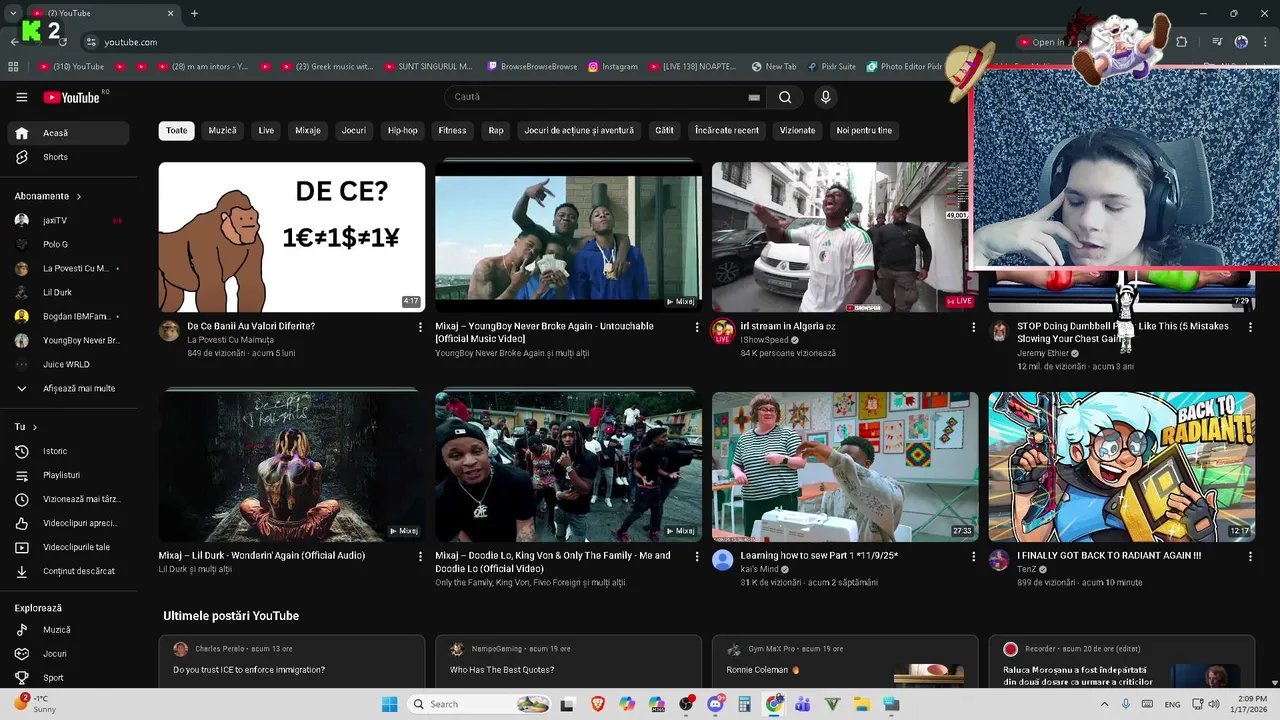The height and width of the screenshot is (720, 1280).
Task: View site information for youtube.com
Action: (91, 42)
